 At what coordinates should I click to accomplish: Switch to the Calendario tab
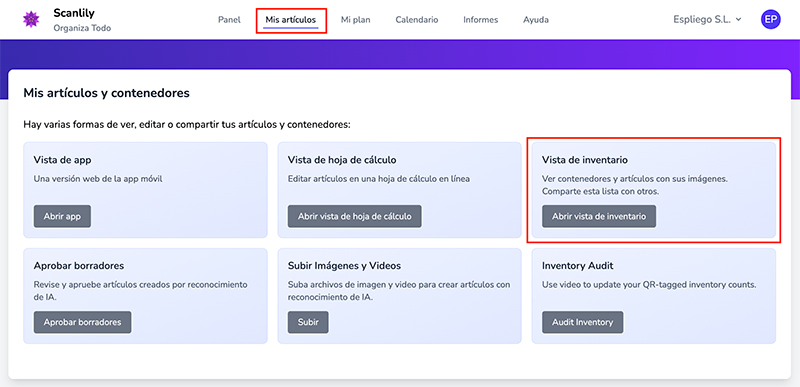point(417,20)
